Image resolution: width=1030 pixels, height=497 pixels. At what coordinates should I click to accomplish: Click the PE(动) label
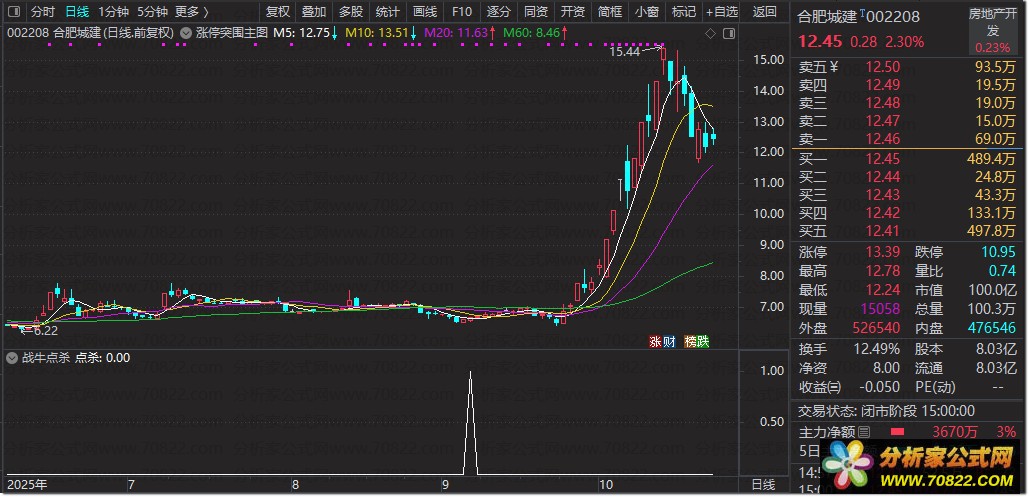pos(936,387)
